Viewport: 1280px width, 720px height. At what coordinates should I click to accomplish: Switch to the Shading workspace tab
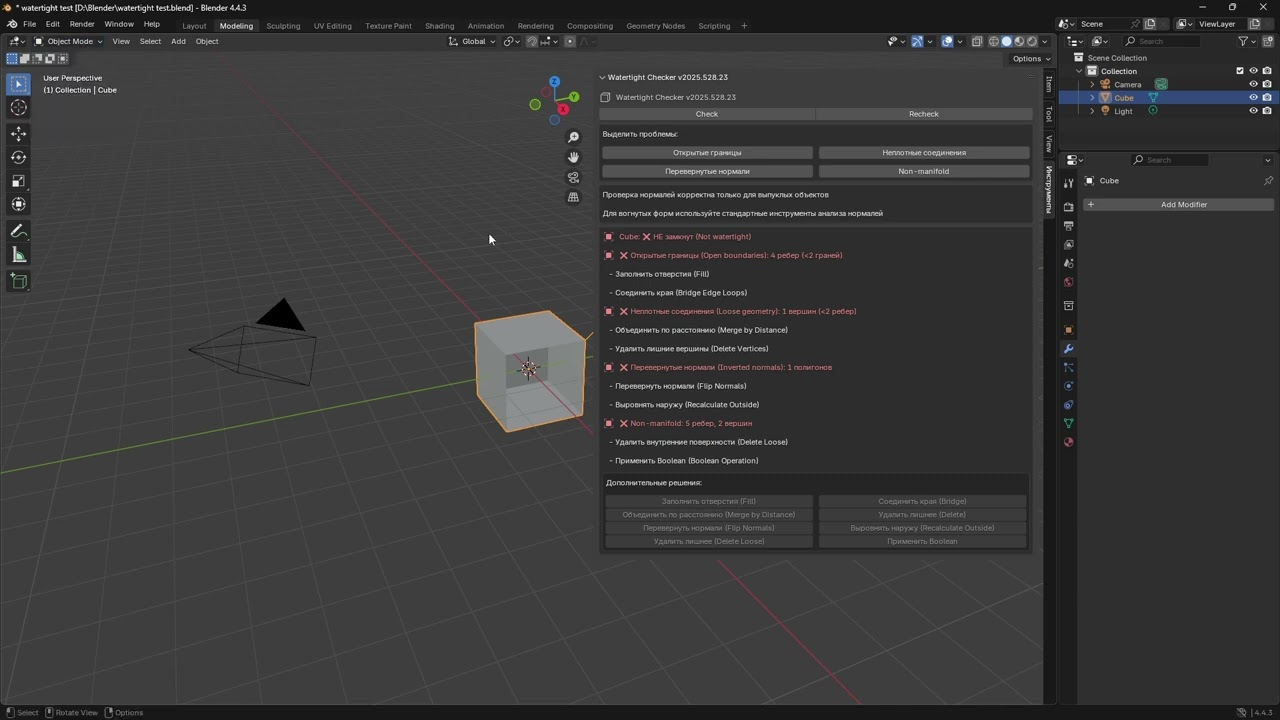click(x=439, y=26)
